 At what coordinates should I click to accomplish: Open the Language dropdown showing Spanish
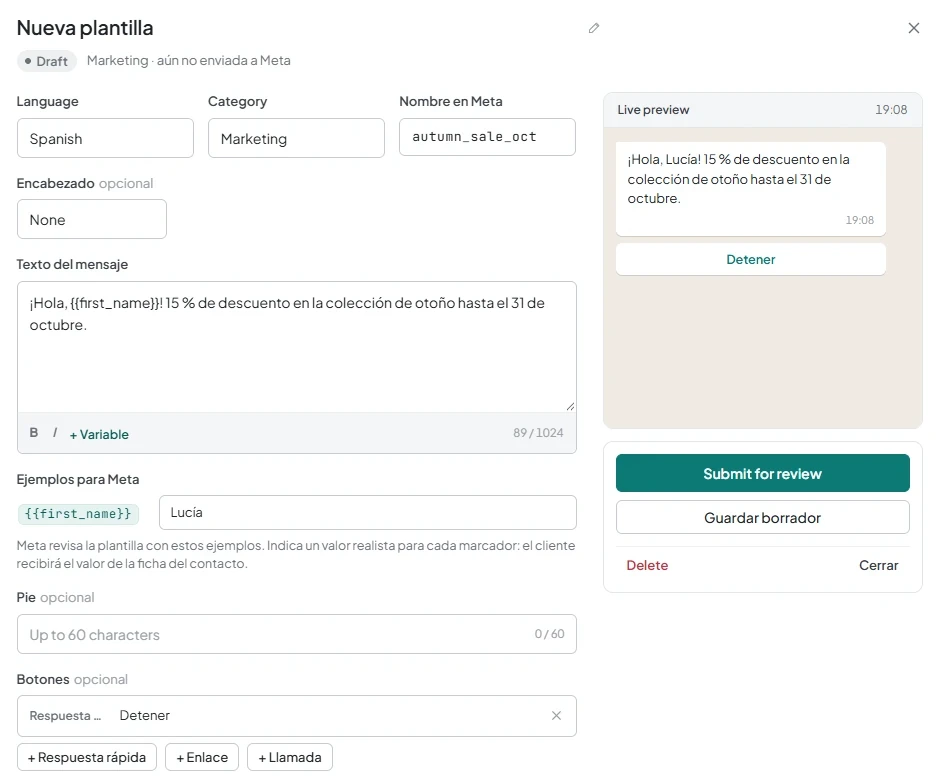(105, 138)
